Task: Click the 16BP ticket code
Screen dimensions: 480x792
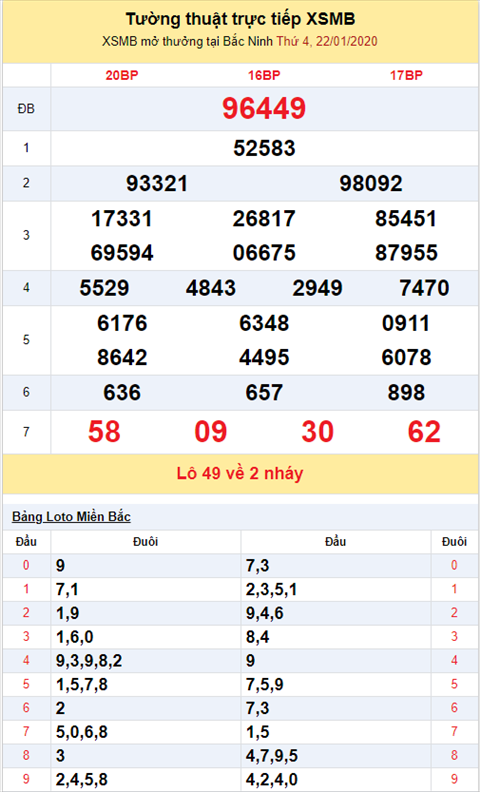Action: 264,76
